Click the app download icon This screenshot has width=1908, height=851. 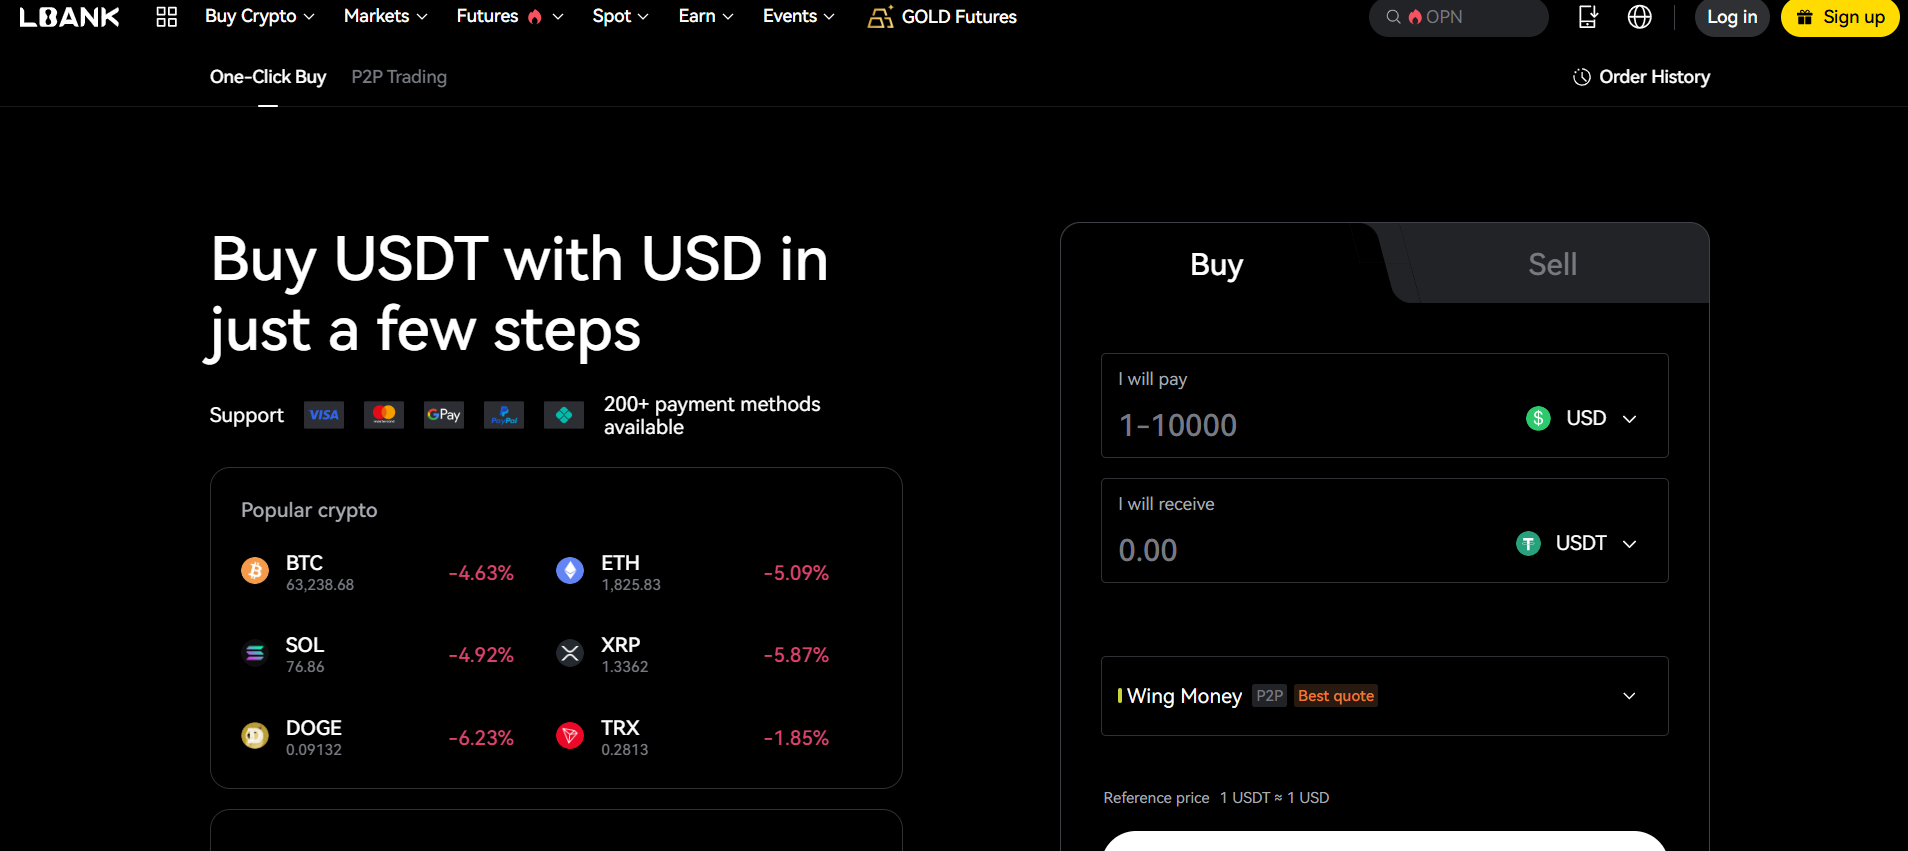coord(1587,17)
